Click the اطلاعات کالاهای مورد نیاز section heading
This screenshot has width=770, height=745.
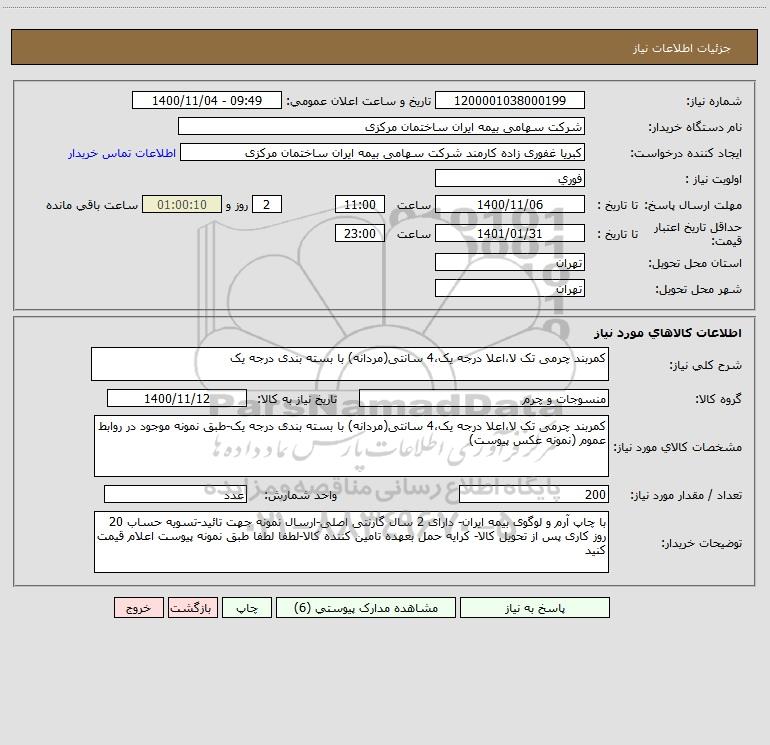pos(668,332)
